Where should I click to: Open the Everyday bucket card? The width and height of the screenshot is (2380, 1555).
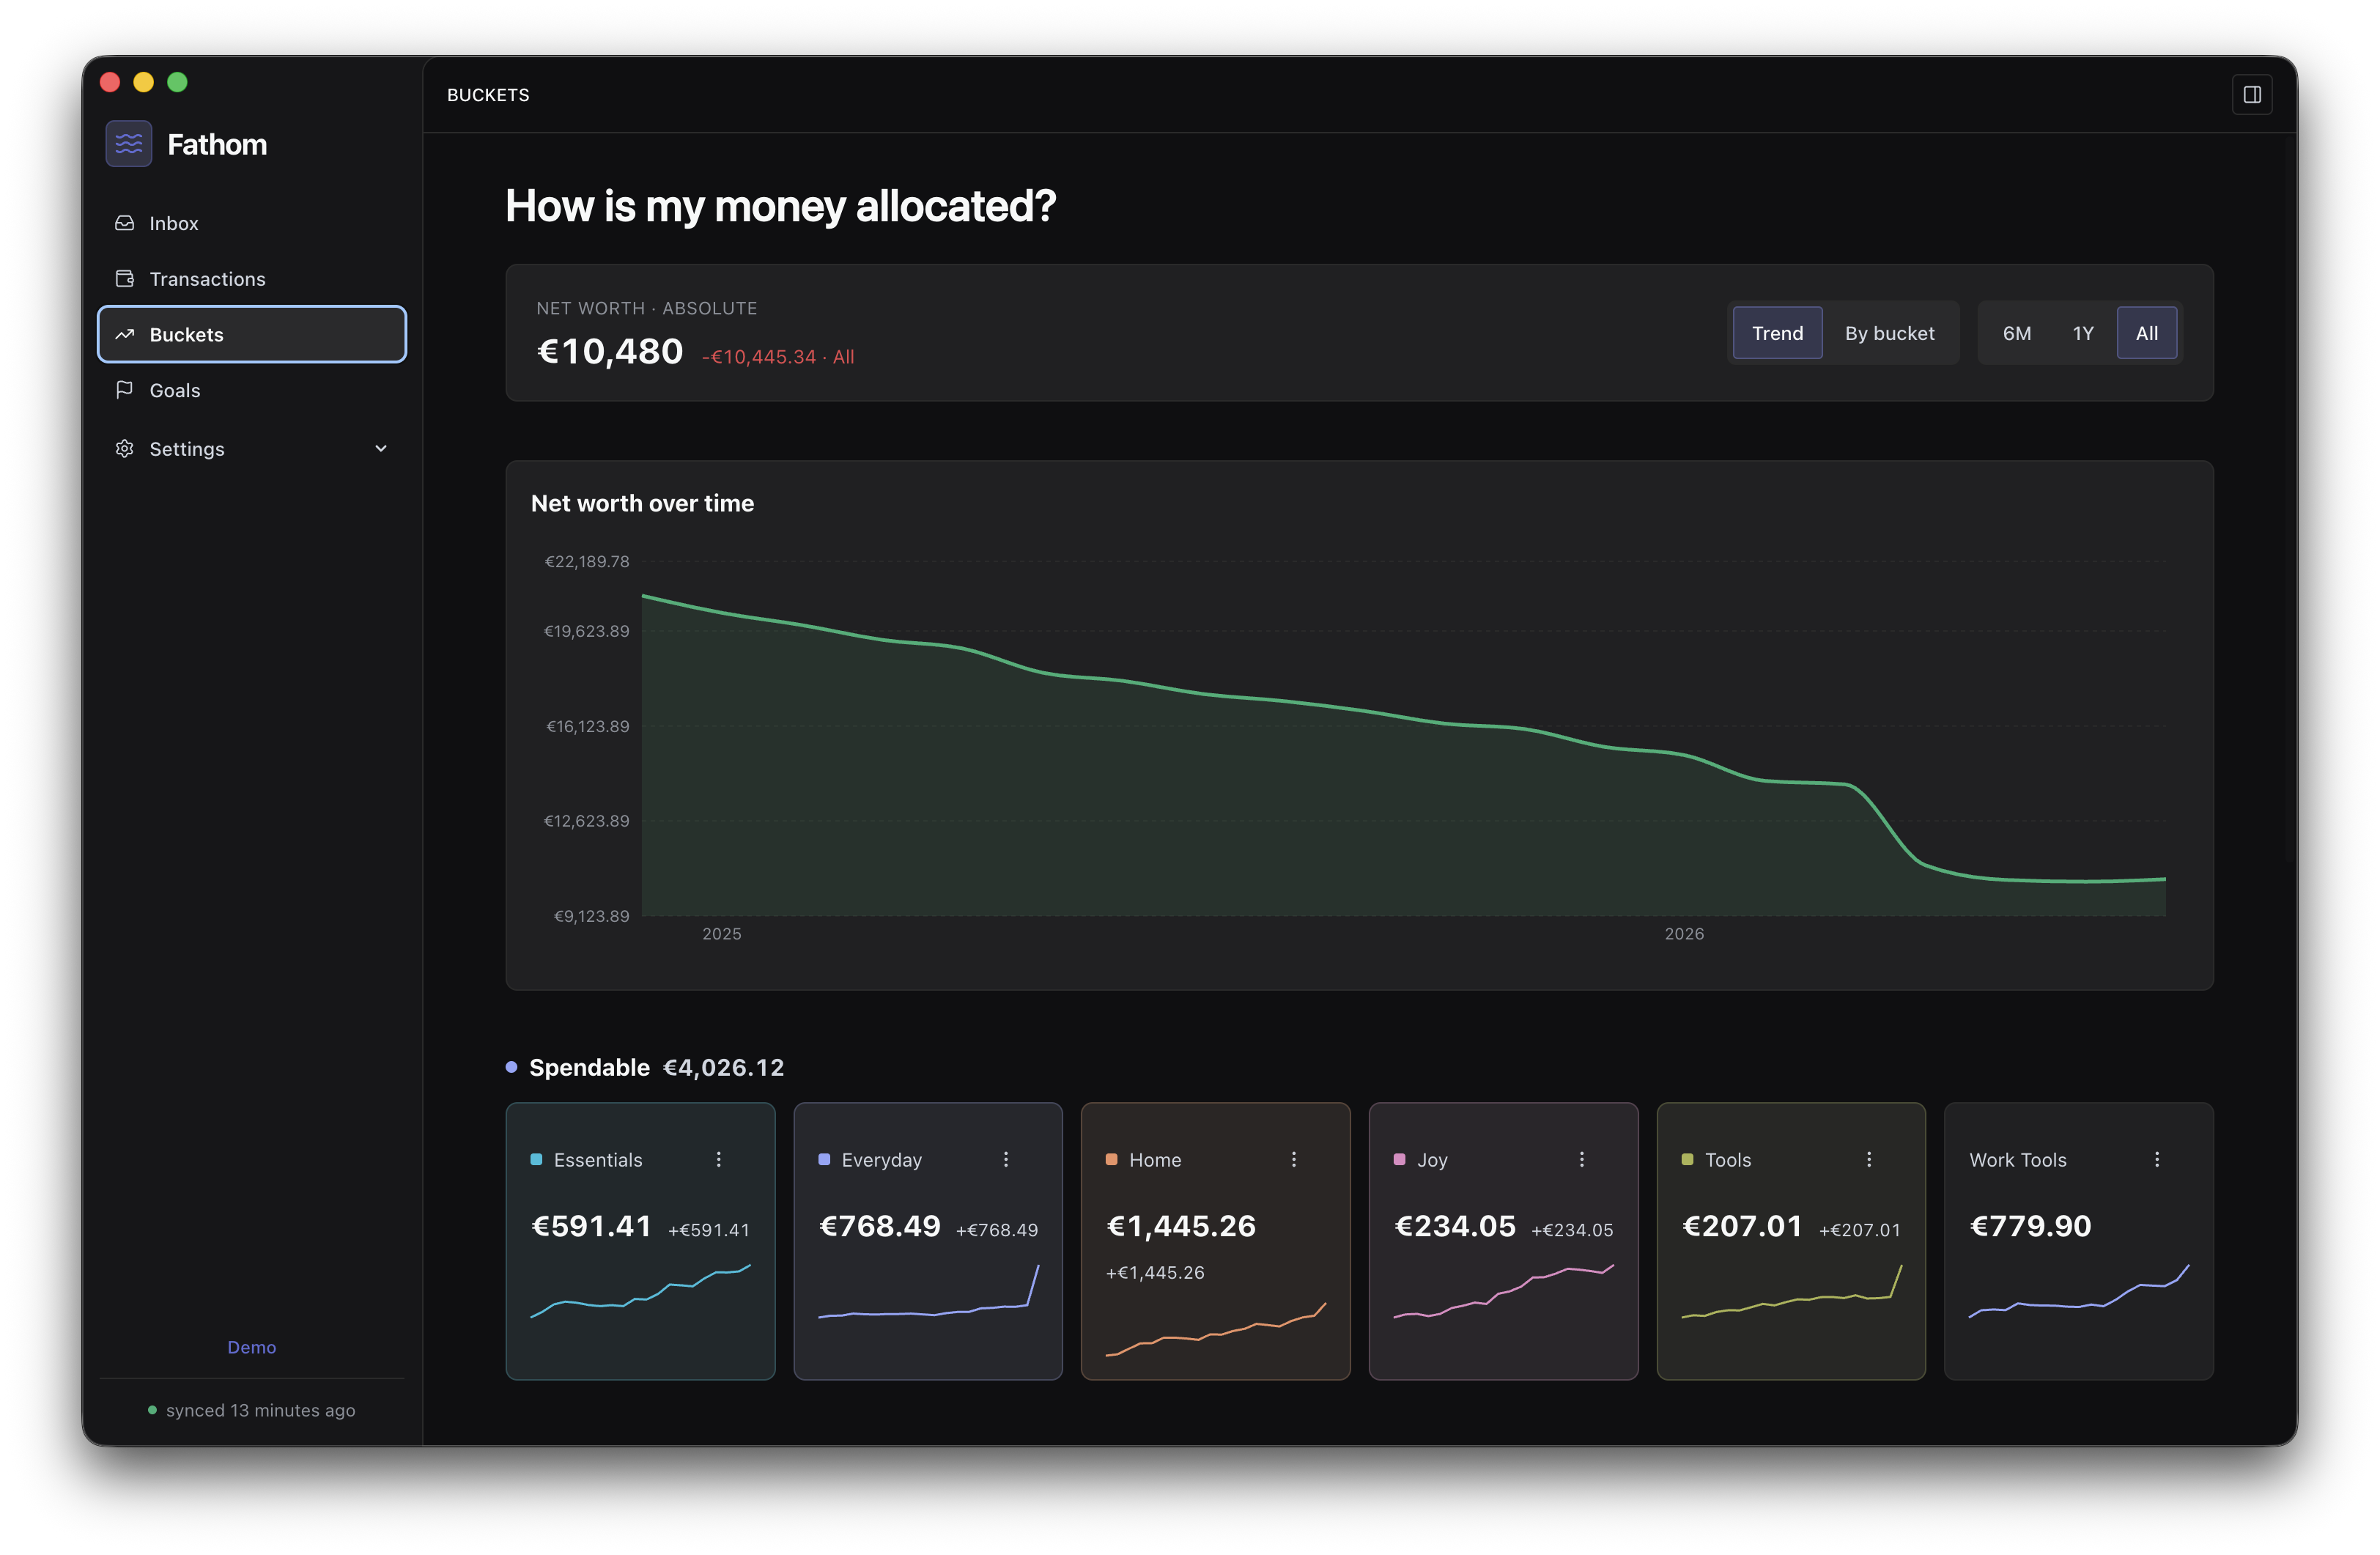click(x=928, y=1241)
